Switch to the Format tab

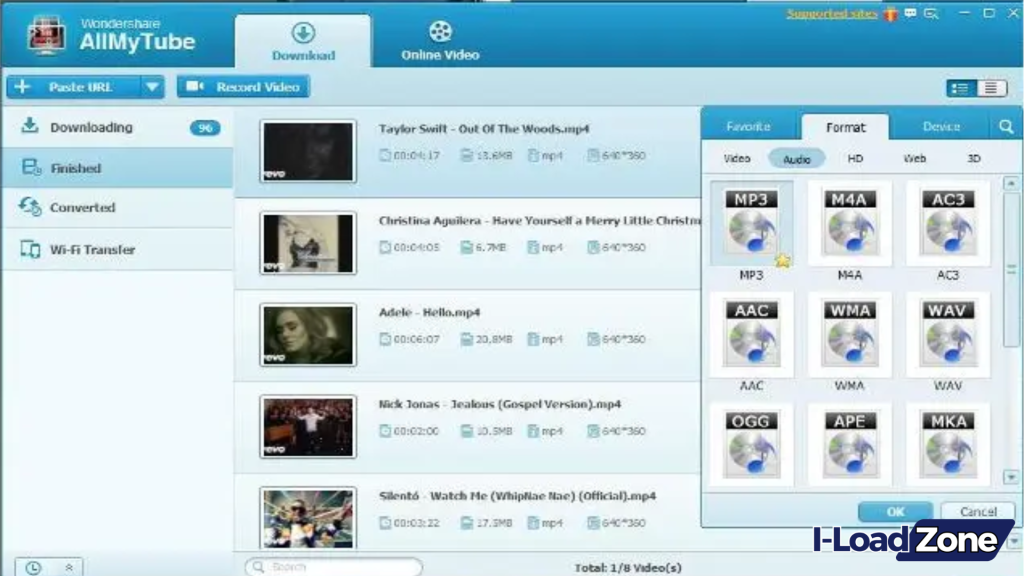pos(845,127)
